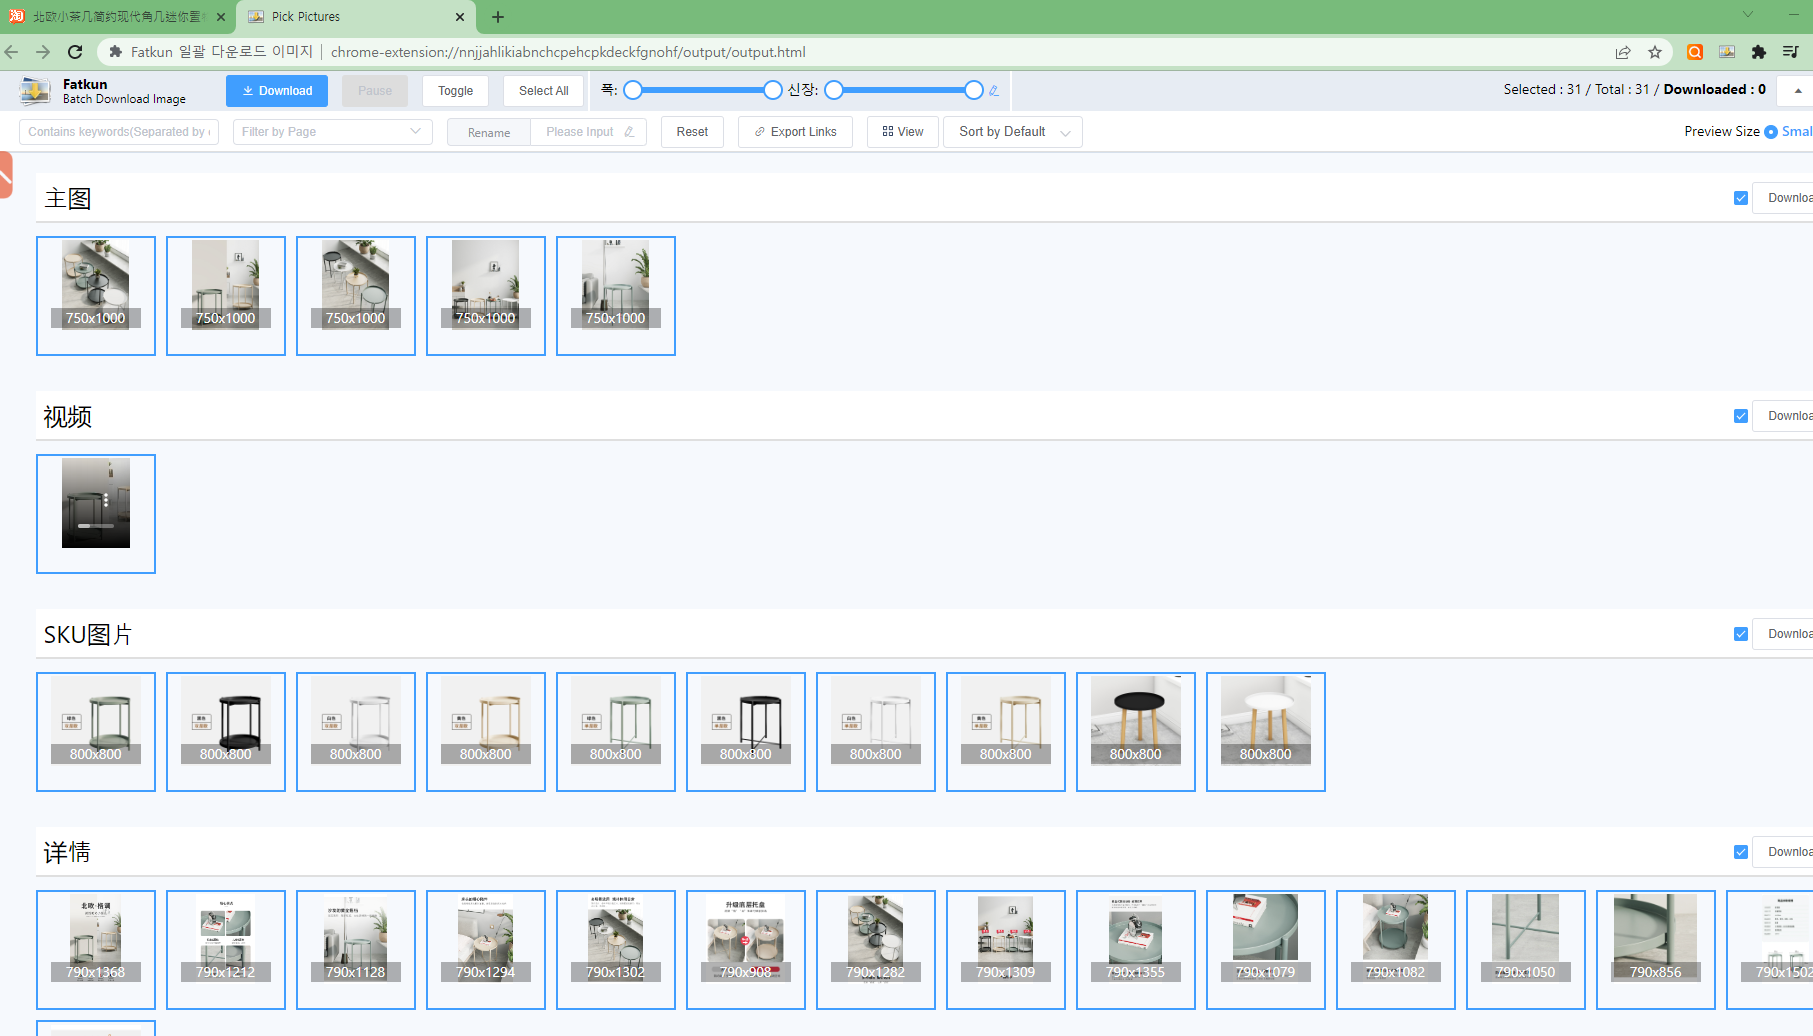
Task: Close the Taobao product tab
Action: click(221, 17)
